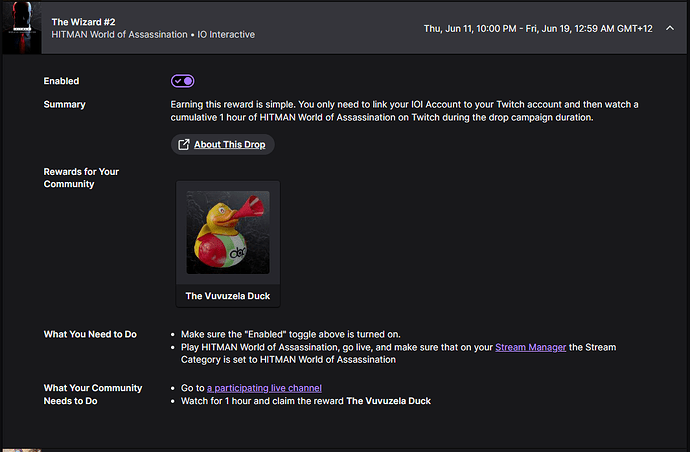The height and width of the screenshot is (452, 690).
Task: Click the campaign date range in the header
Action: pyautogui.click(x=538, y=29)
